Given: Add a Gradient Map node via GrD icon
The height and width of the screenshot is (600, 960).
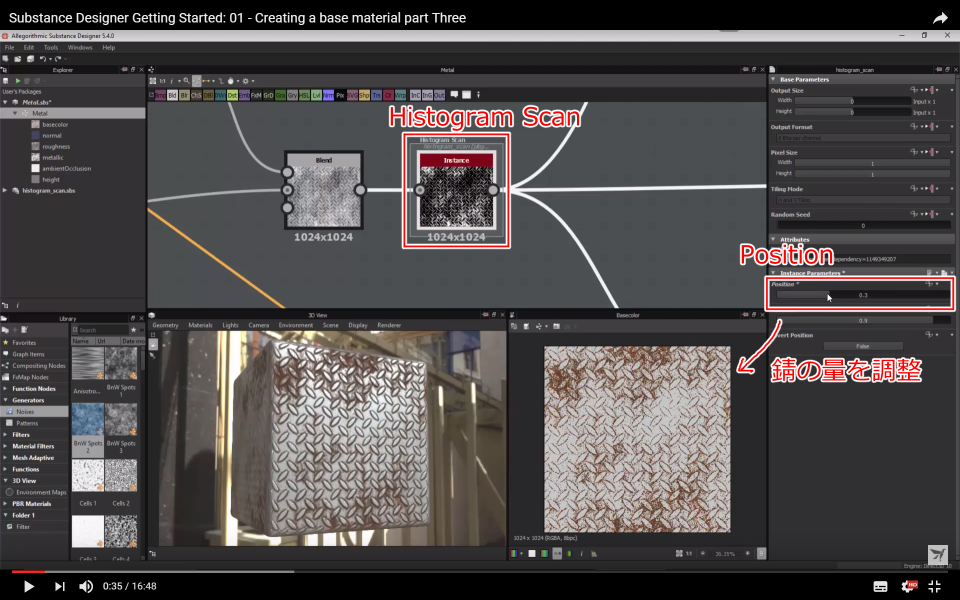Looking at the screenshot, I should click(x=268, y=96).
